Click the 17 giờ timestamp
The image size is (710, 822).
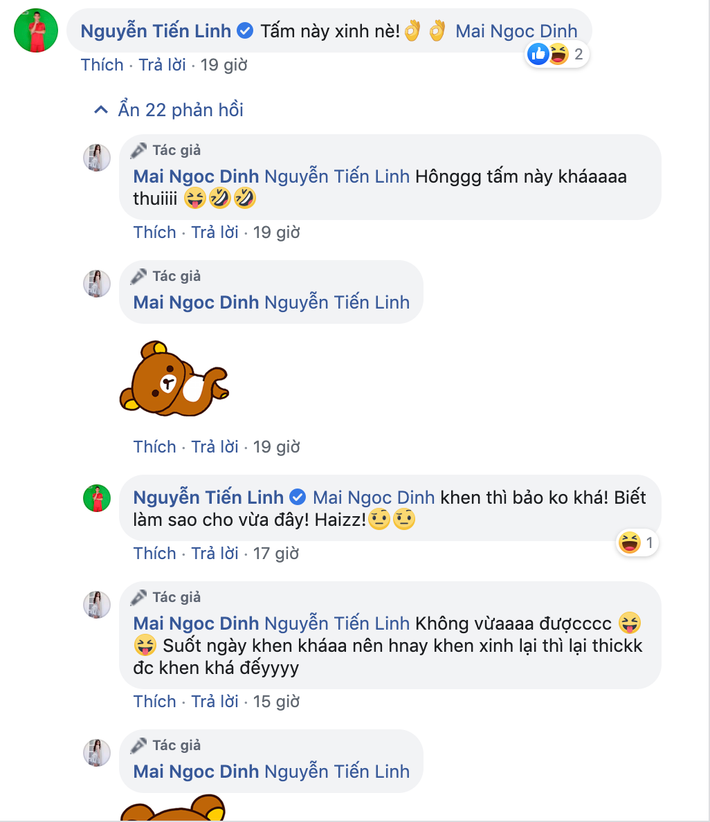pyautogui.click(x=275, y=553)
